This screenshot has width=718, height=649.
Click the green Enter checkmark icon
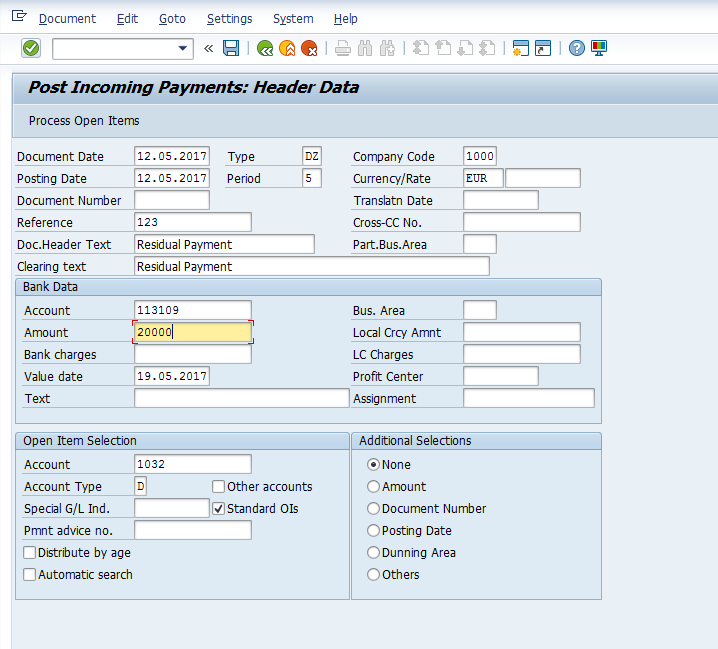click(31, 48)
